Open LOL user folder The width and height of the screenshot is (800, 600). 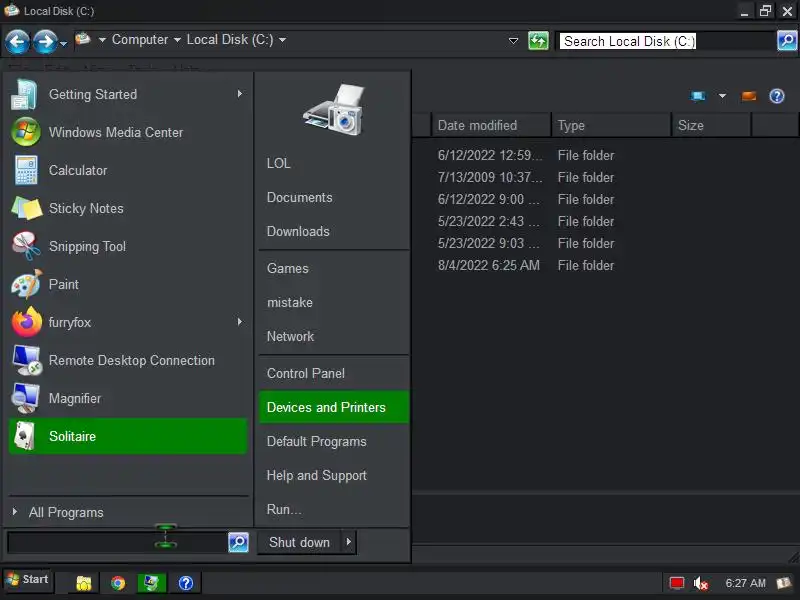[279, 163]
